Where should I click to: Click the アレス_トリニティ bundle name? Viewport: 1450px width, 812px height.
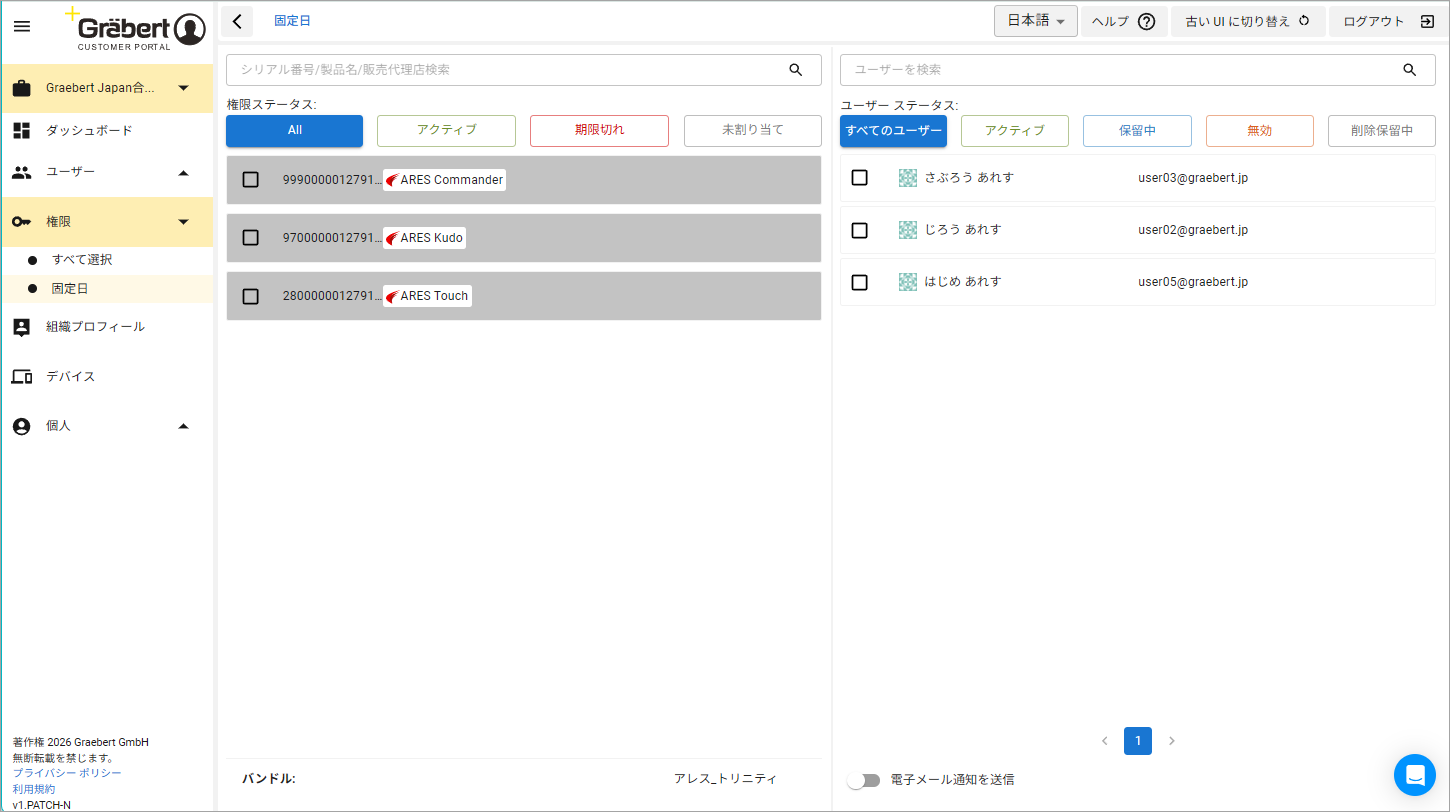pyautogui.click(x=725, y=779)
